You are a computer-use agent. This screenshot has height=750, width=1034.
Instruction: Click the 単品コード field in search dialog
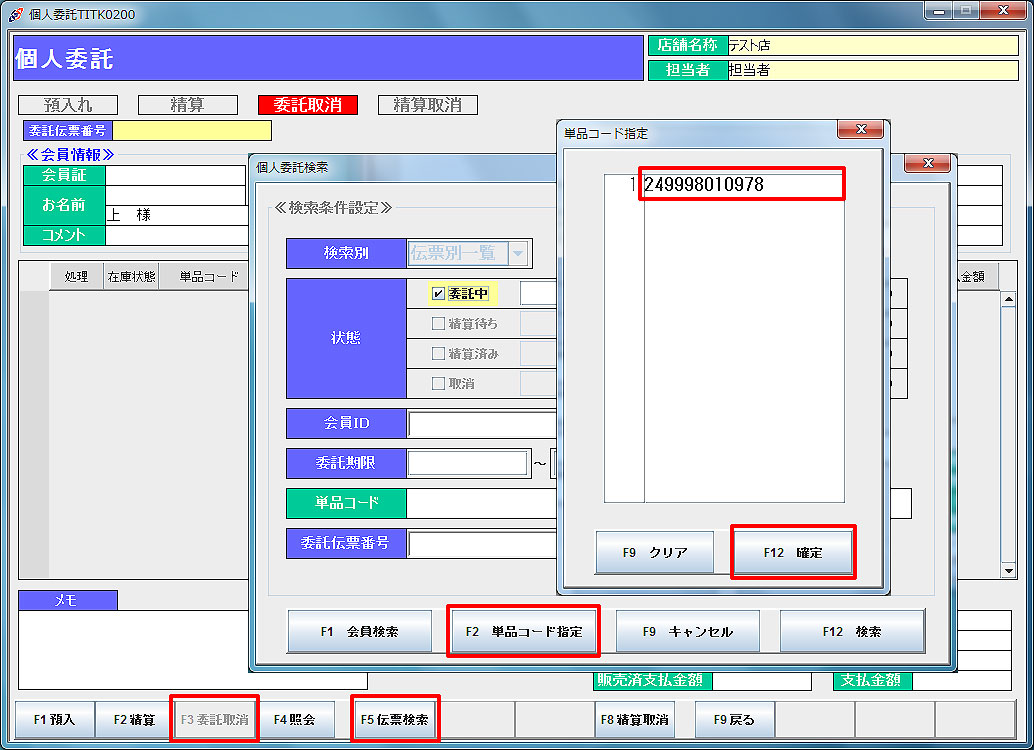pyautogui.click(x=482, y=503)
